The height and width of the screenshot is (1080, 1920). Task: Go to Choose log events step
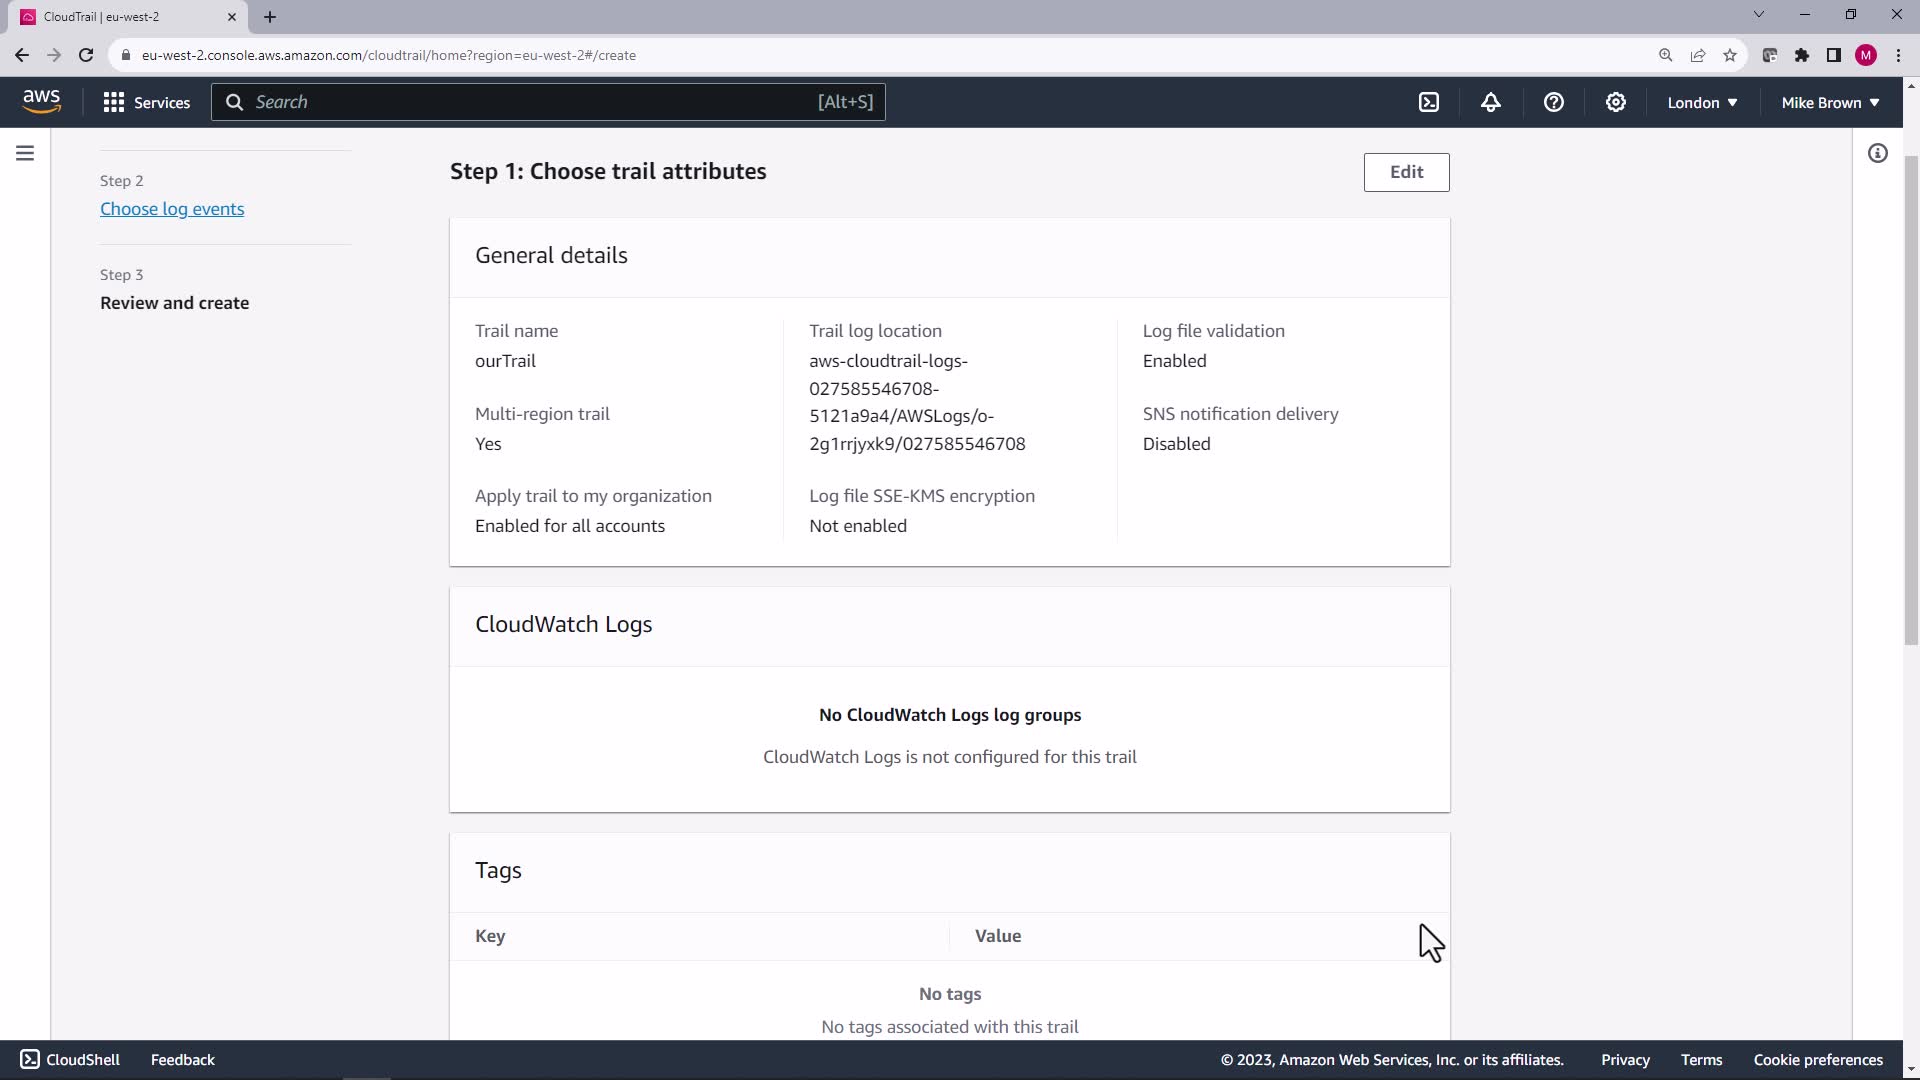click(172, 209)
